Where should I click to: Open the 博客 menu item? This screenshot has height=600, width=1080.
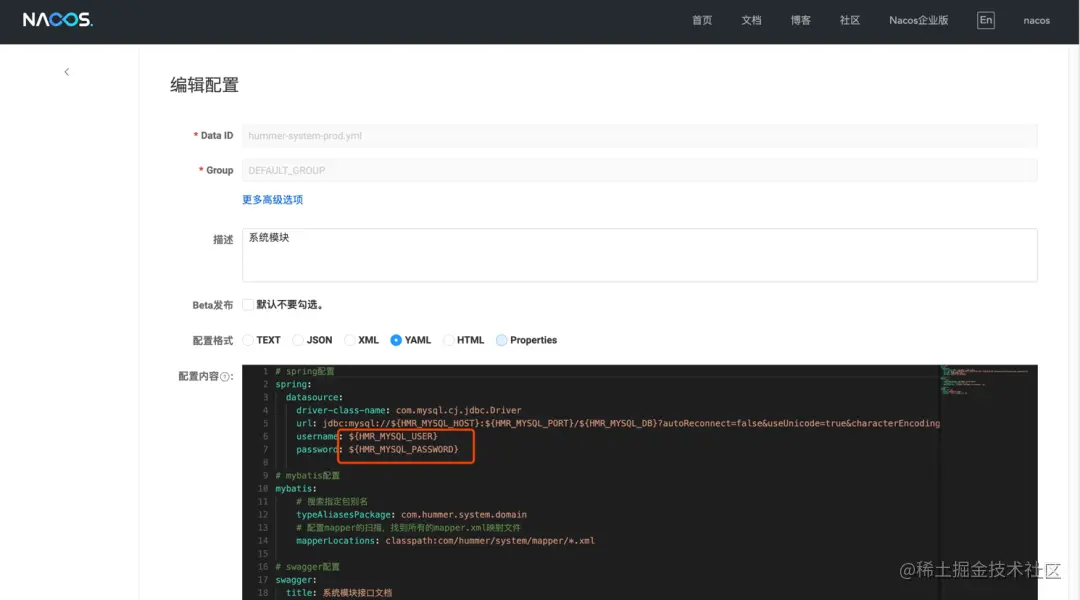[800, 21]
